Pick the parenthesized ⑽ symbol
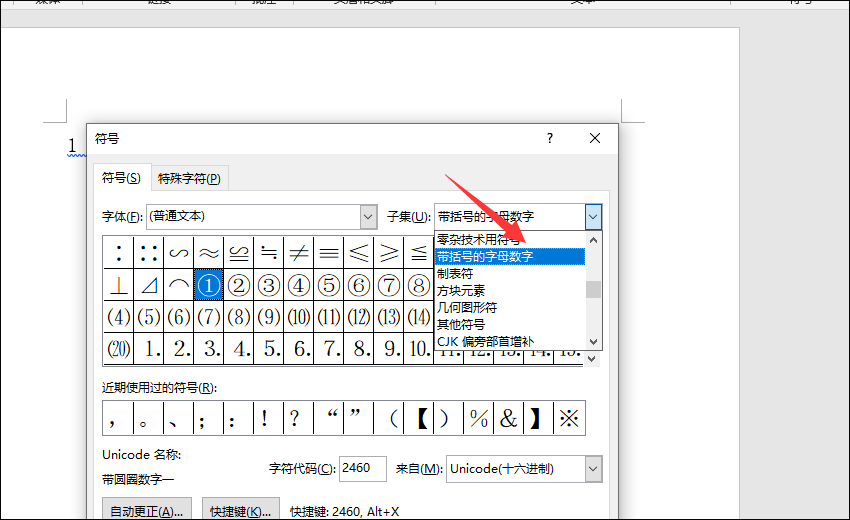 [299, 317]
